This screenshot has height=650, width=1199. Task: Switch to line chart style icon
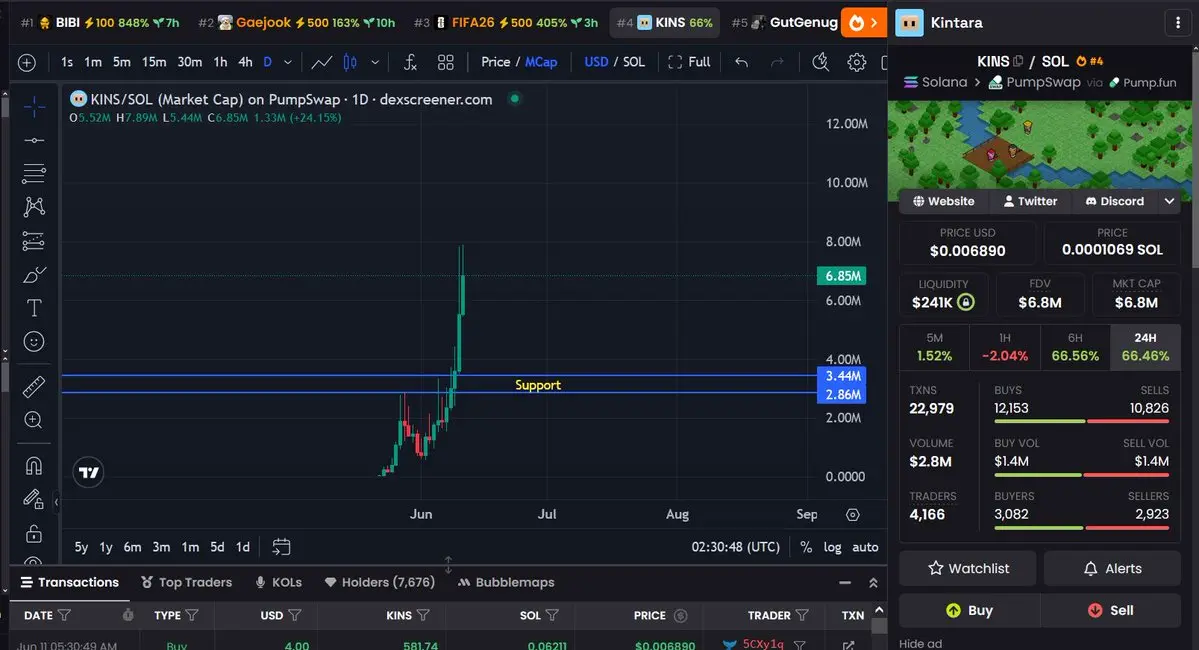[322, 62]
